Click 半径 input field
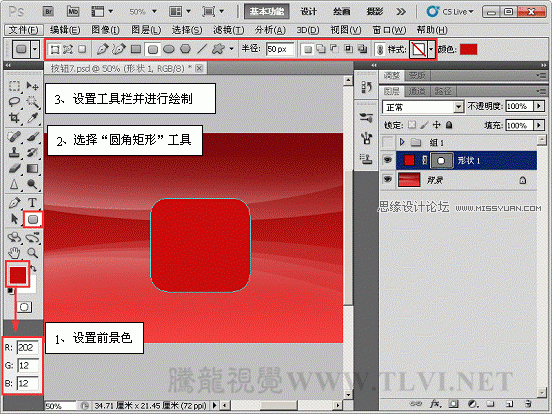The image size is (552, 414). (x=280, y=49)
